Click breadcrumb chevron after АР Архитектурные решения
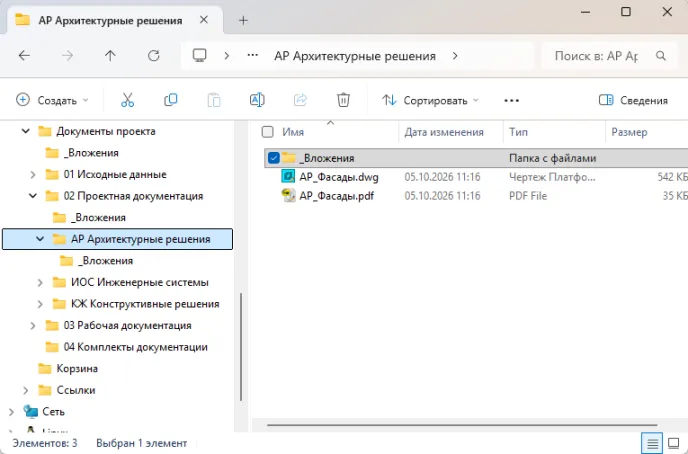The width and height of the screenshot is (688, 454). (455, 56)
